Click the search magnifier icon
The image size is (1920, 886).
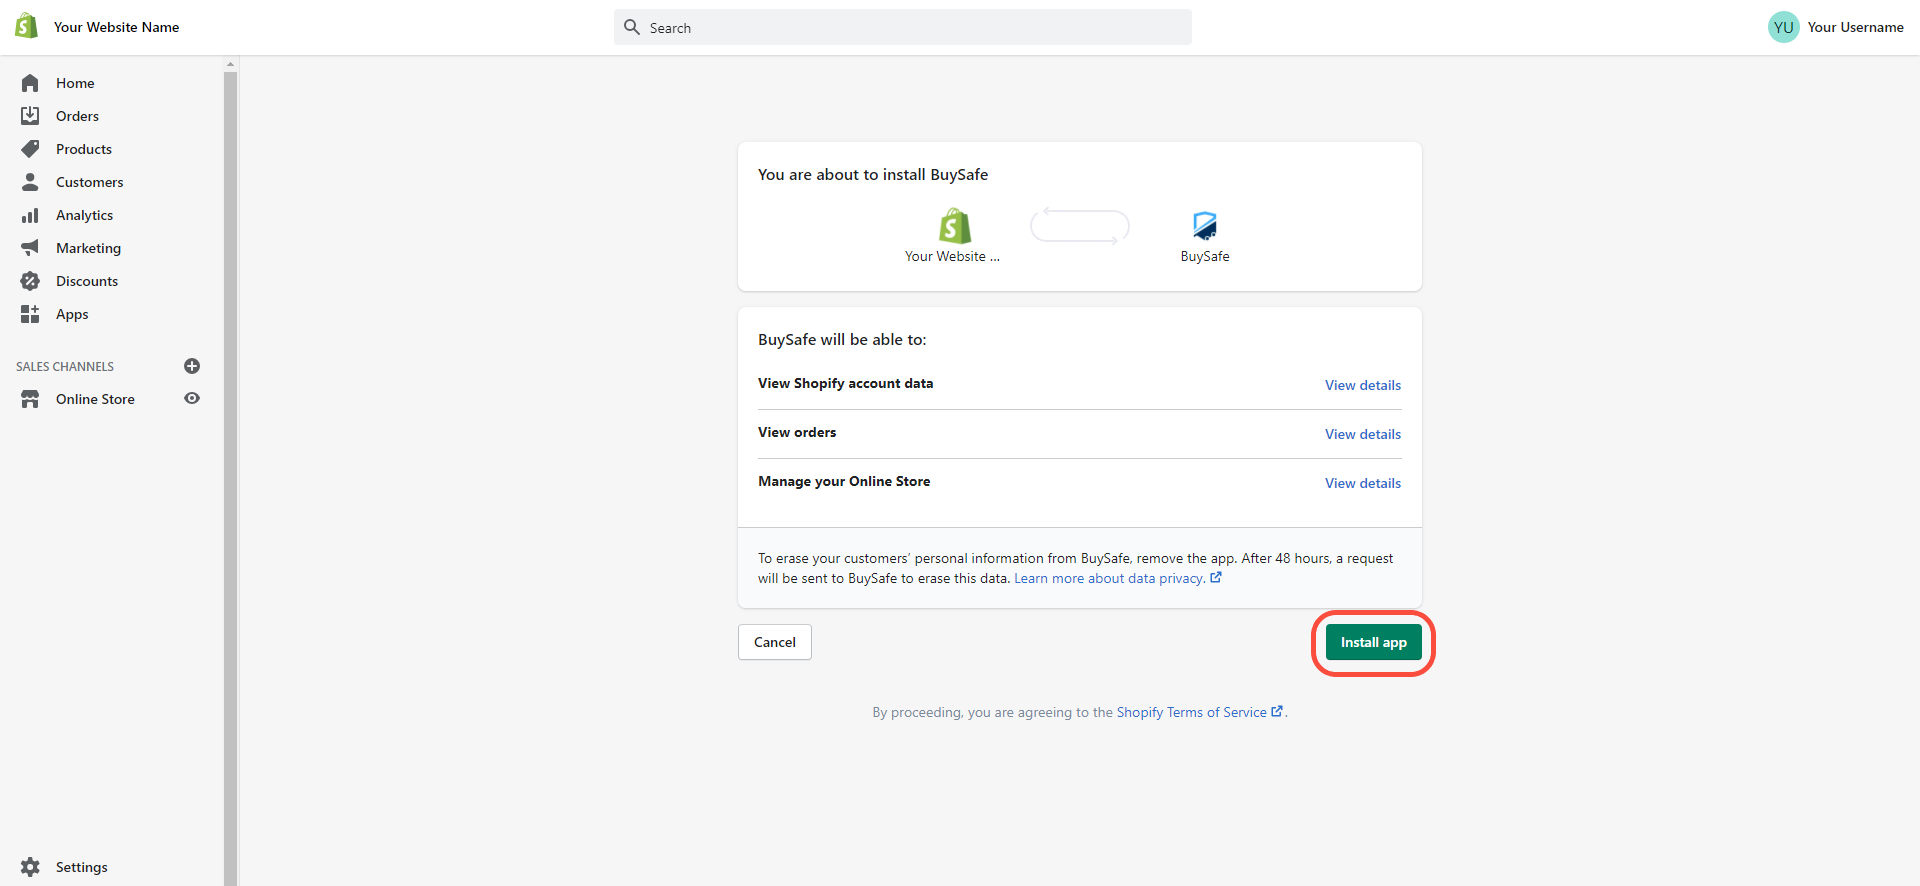coord(632,27)
